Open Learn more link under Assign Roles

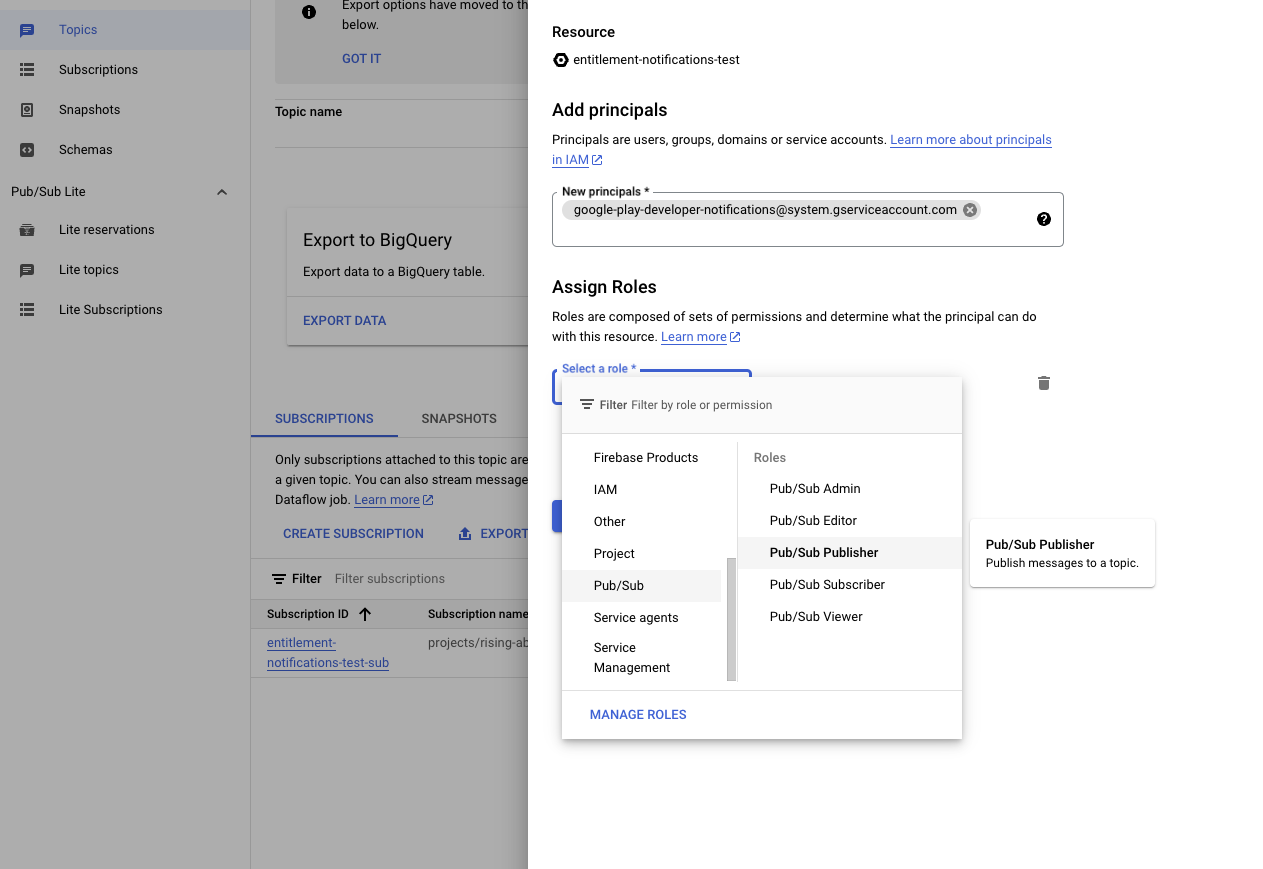[x=700, y=337]
